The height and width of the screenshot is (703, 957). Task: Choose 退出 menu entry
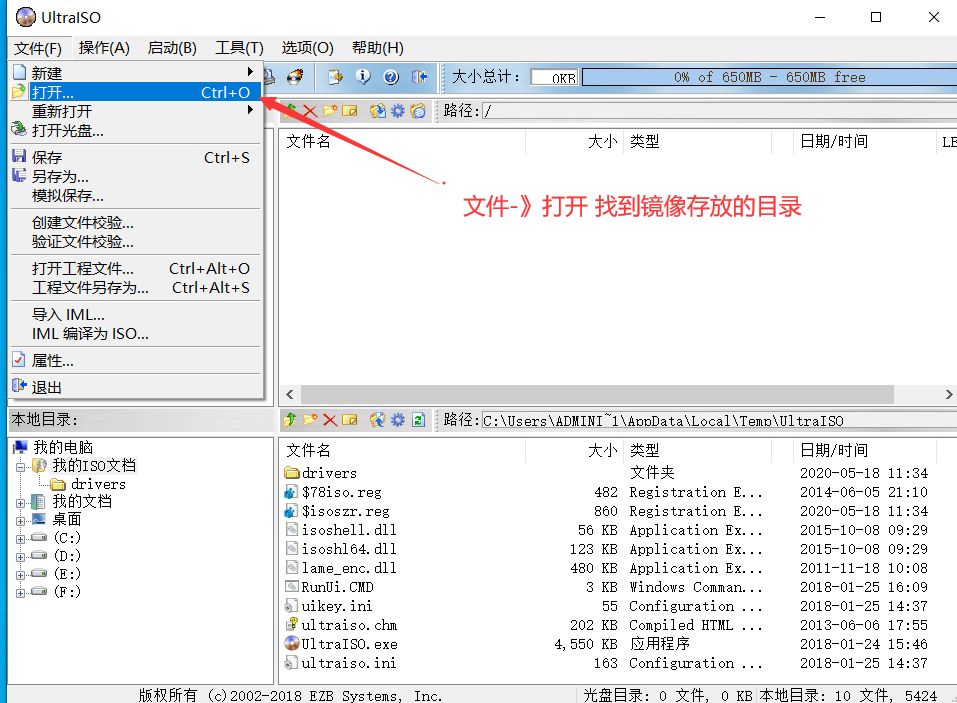135,388
